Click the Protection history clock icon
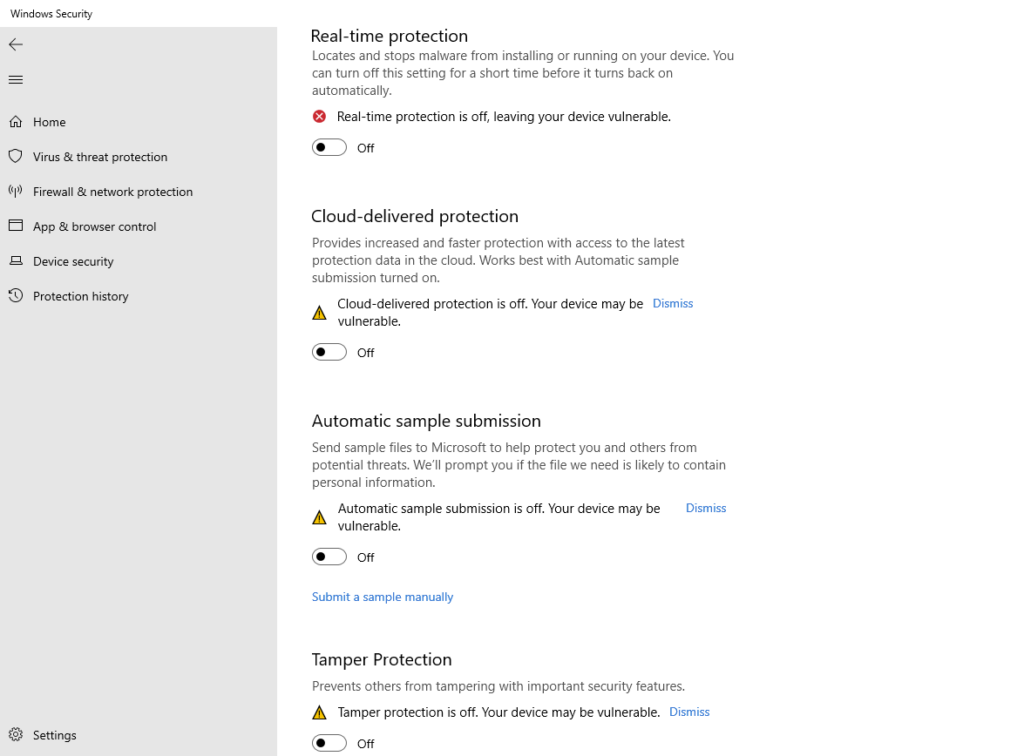The image size is (1024, 756). point(16,296)
